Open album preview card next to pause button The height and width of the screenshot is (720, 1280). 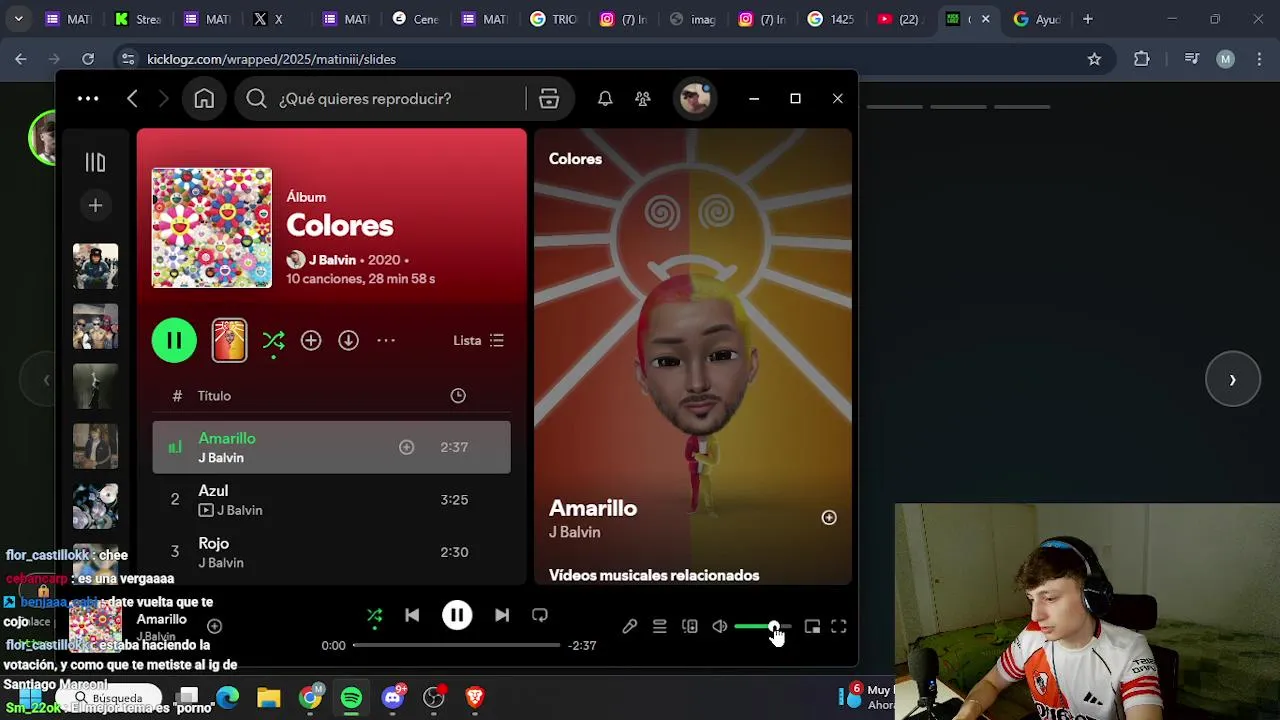point(229,340)
